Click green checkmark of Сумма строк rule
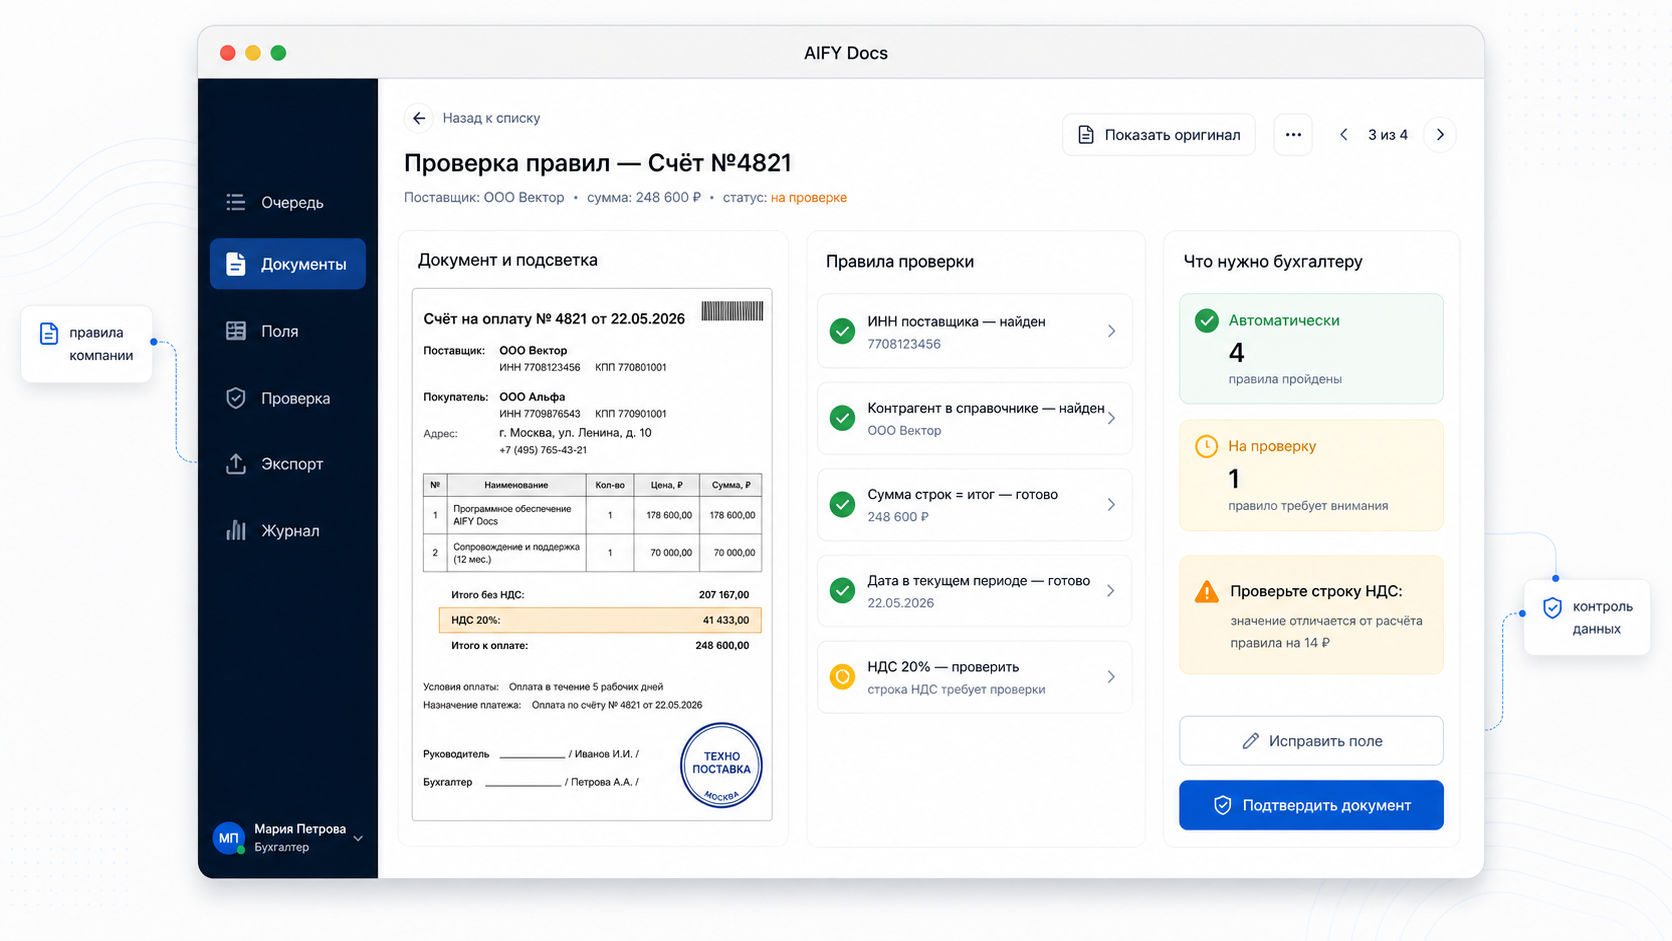The image size is (1672, 941). coord(843,504)
